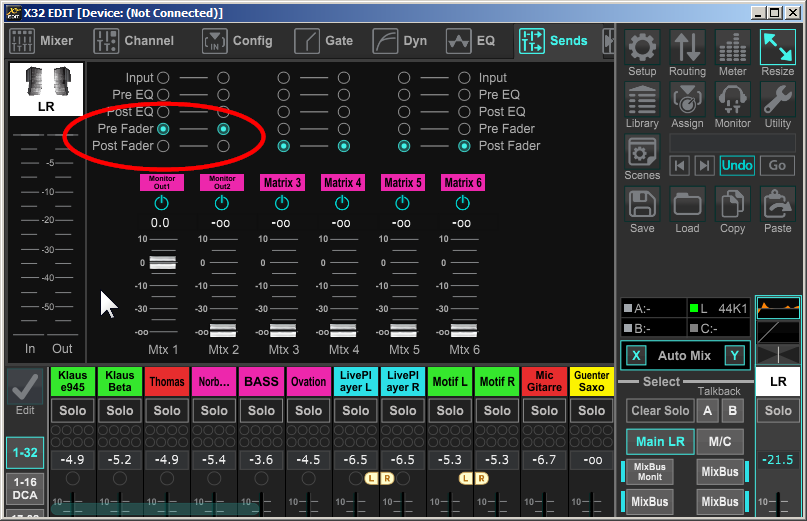
Task: Switch to the Gate tab
Action: coord(324,41)
